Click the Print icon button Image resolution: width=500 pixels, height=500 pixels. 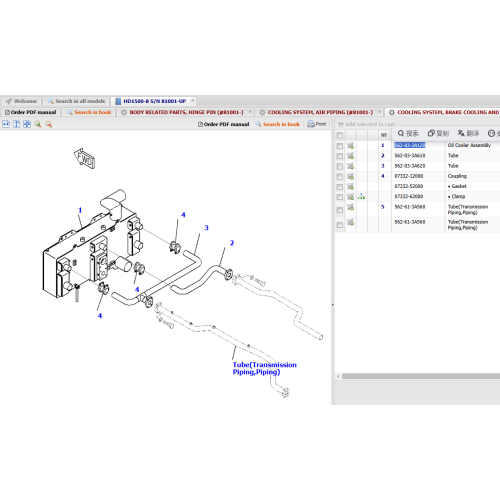[x=317, y=124]
